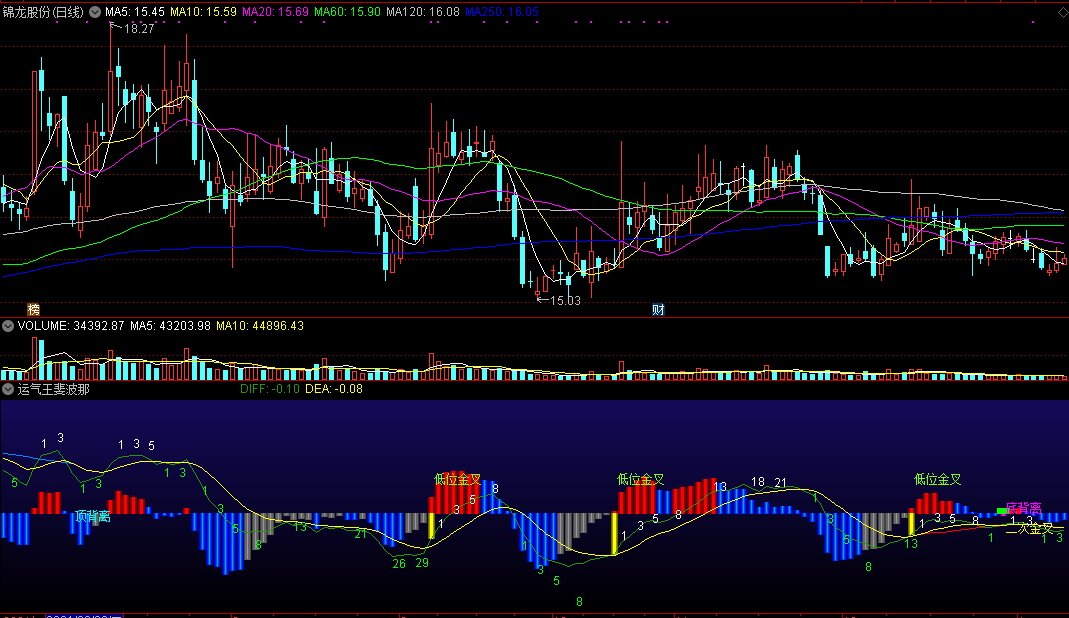Select the MA120: 16.08 label

423,12
